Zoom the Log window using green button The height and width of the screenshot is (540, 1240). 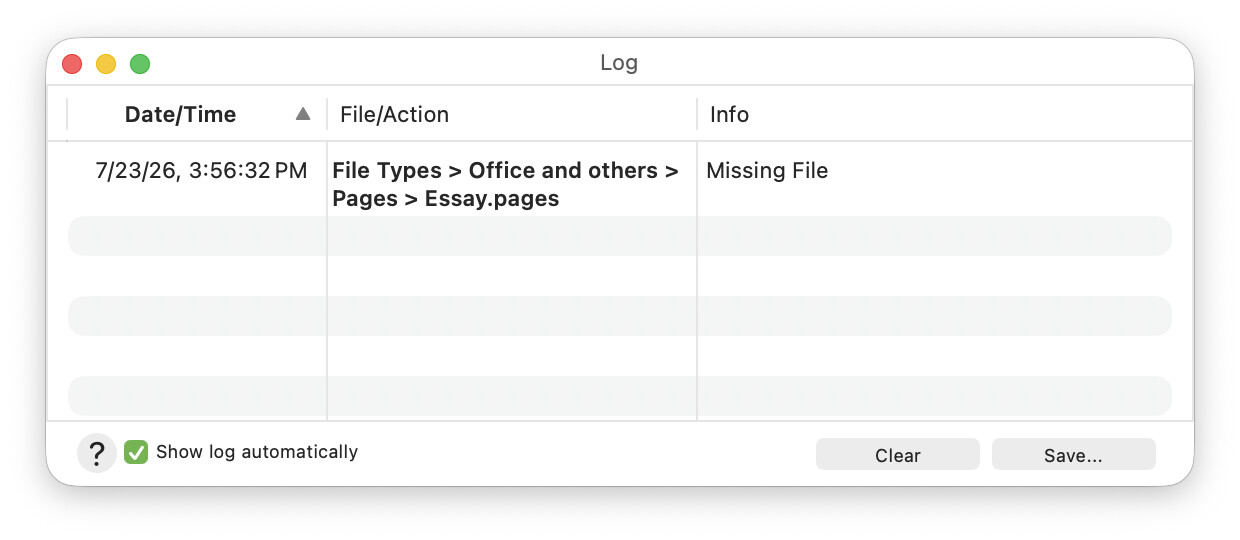140,64
